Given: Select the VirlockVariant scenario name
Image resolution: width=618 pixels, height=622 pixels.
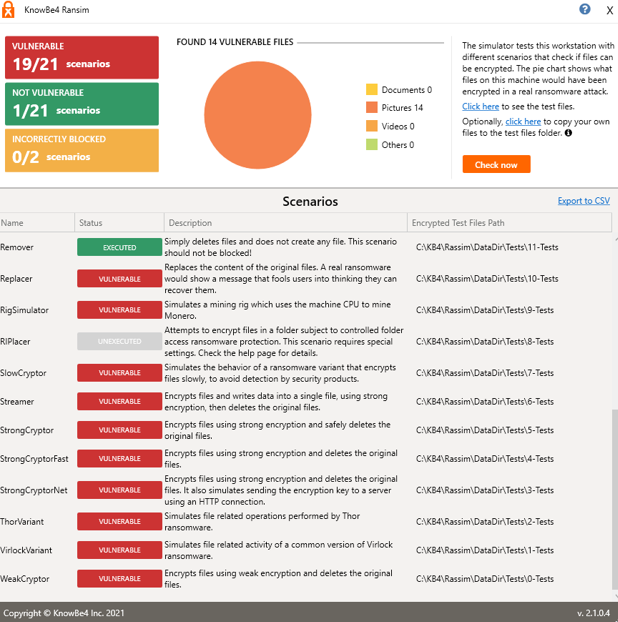Looking at the screenshot, I should (x=26, y=550).
